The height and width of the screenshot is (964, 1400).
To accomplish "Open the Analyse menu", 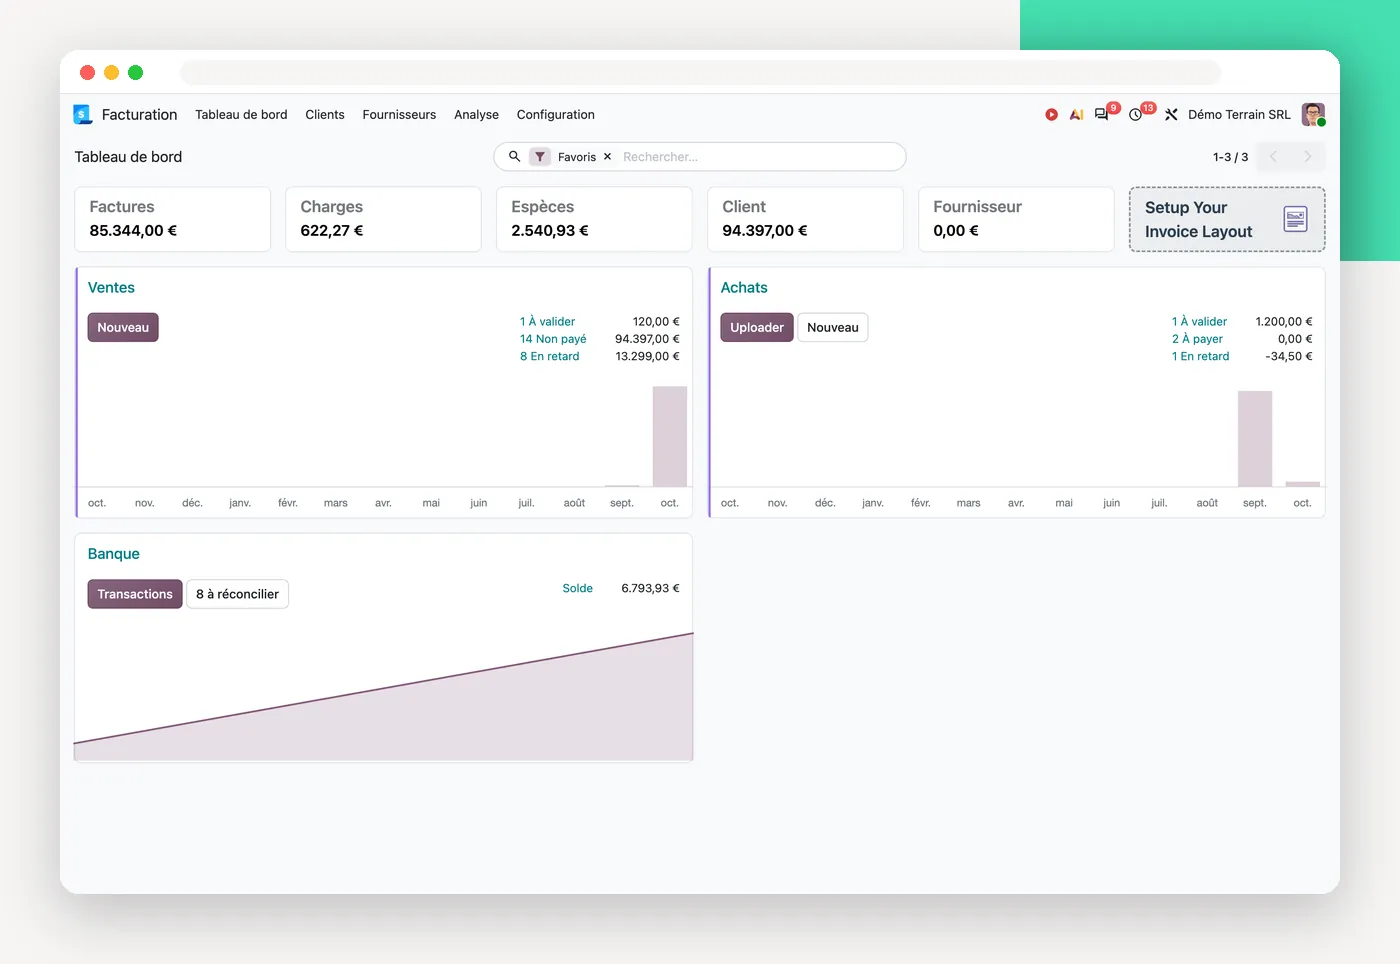I will click(476, 115).
